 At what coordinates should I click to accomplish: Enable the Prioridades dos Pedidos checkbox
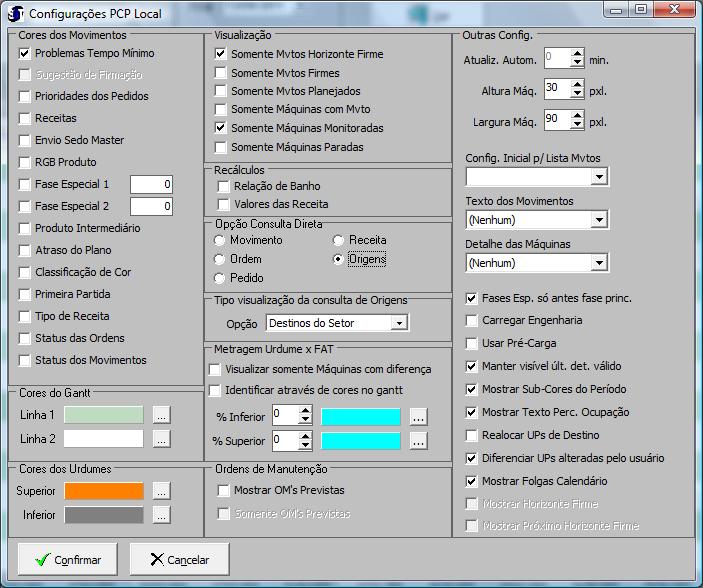[26, 97]
